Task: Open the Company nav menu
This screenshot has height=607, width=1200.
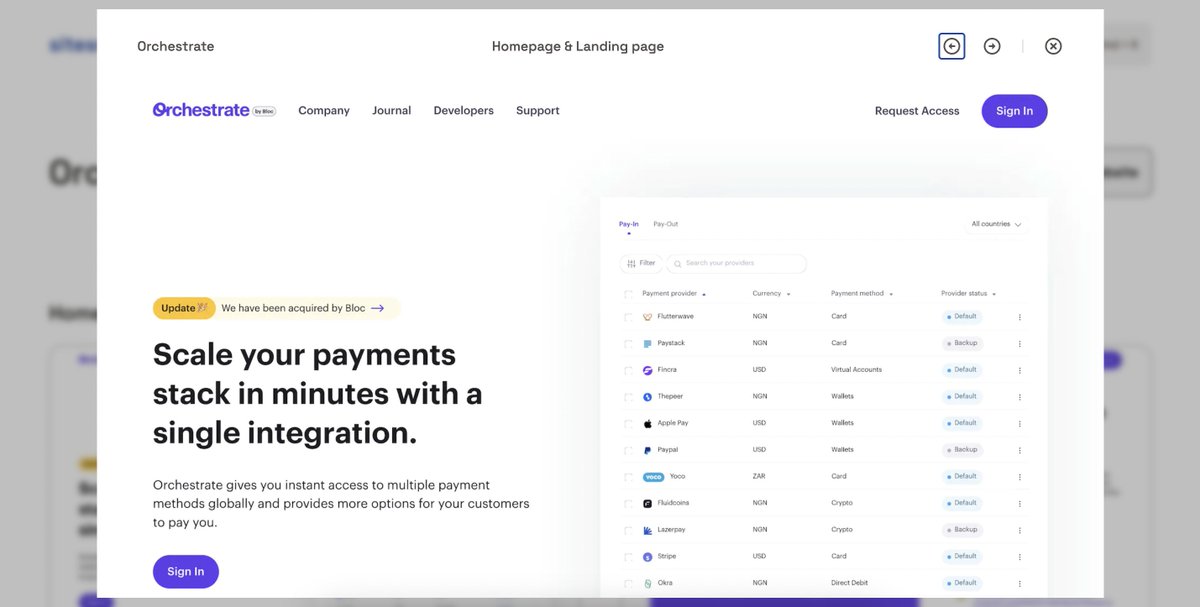Action: point(324,111)
